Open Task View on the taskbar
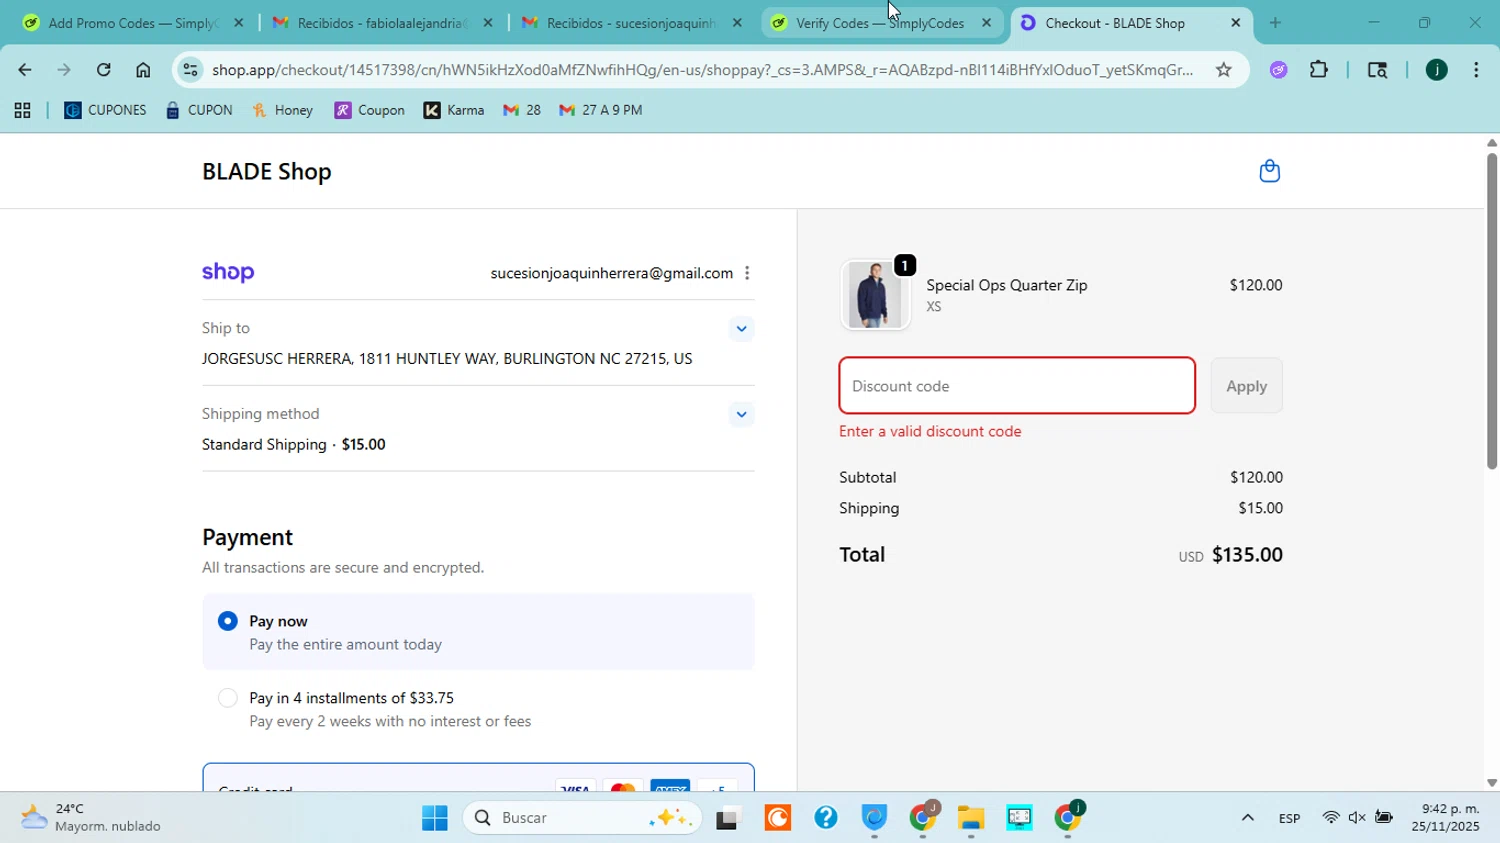The height and width of the screenshot is (843, 1500). coord(729,818)
